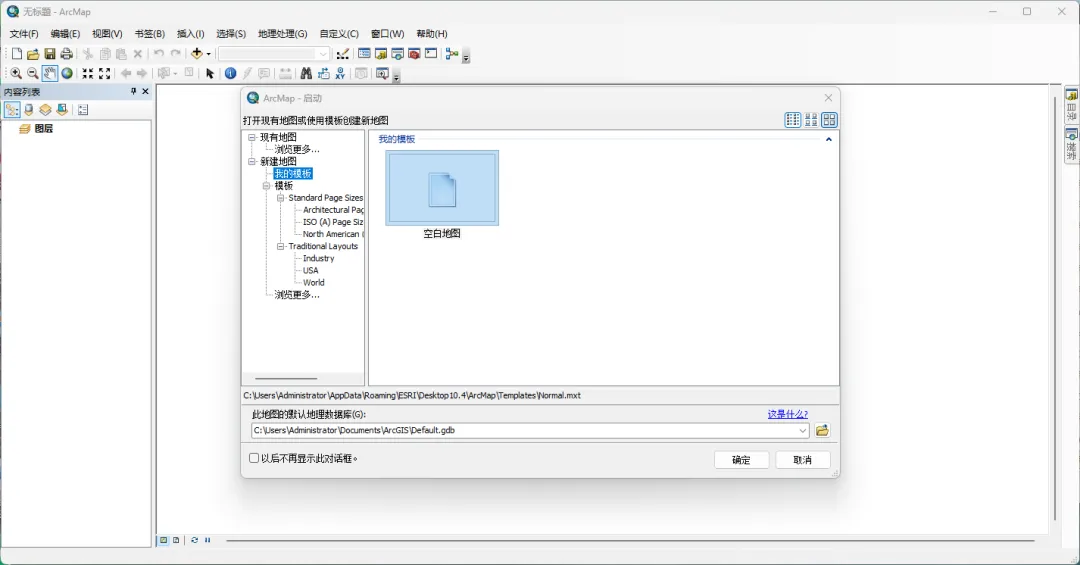Open the 书签(B) menu
Image resolution: width=1080 pixels, height=565 pixels.
(x=149, y=34)
